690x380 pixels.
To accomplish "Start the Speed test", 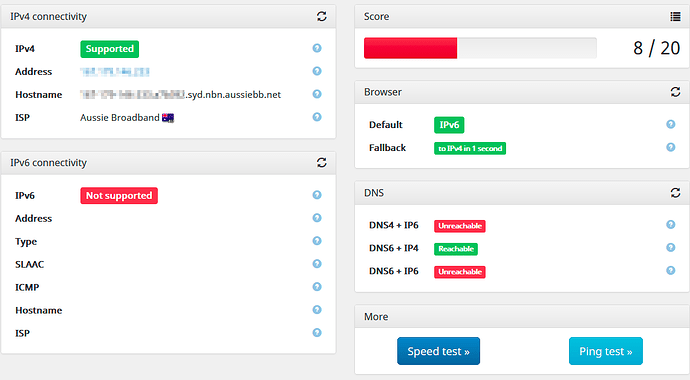I will tap(438, 351).
